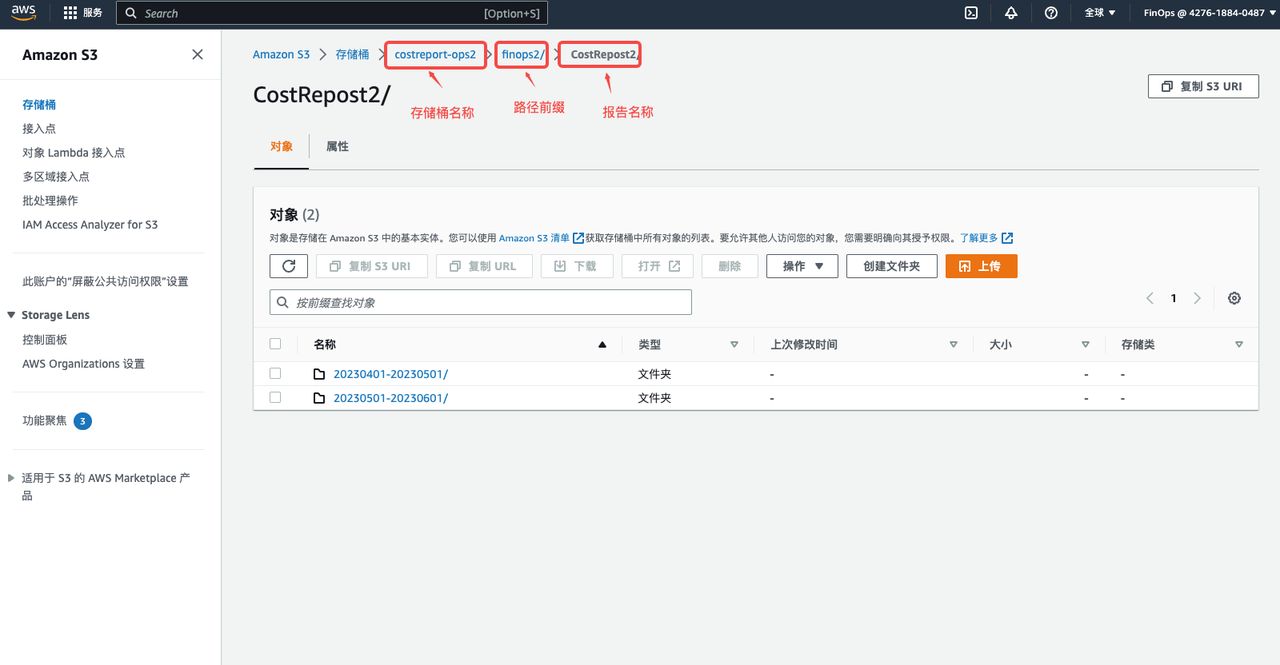Click the 了解更多 link
This screenshot has height=665, width=1280.
[x=979, y=238]
